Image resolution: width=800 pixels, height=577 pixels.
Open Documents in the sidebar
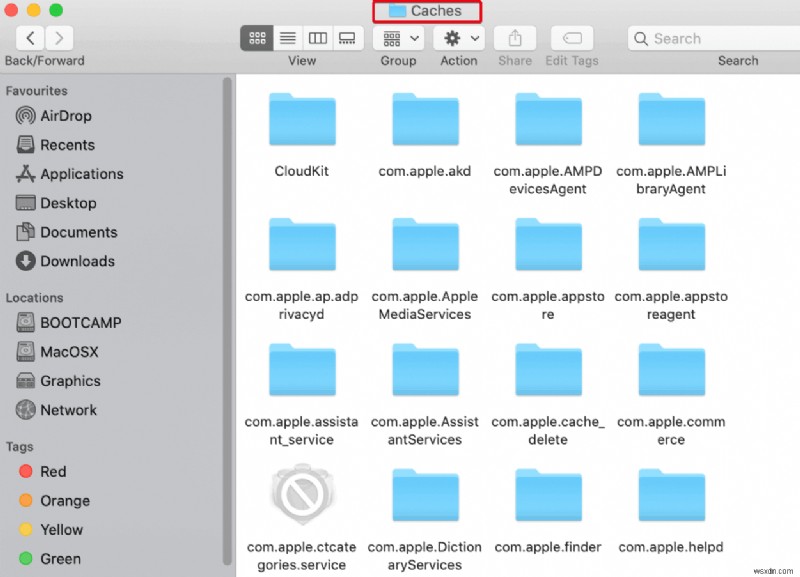[67, 232]
